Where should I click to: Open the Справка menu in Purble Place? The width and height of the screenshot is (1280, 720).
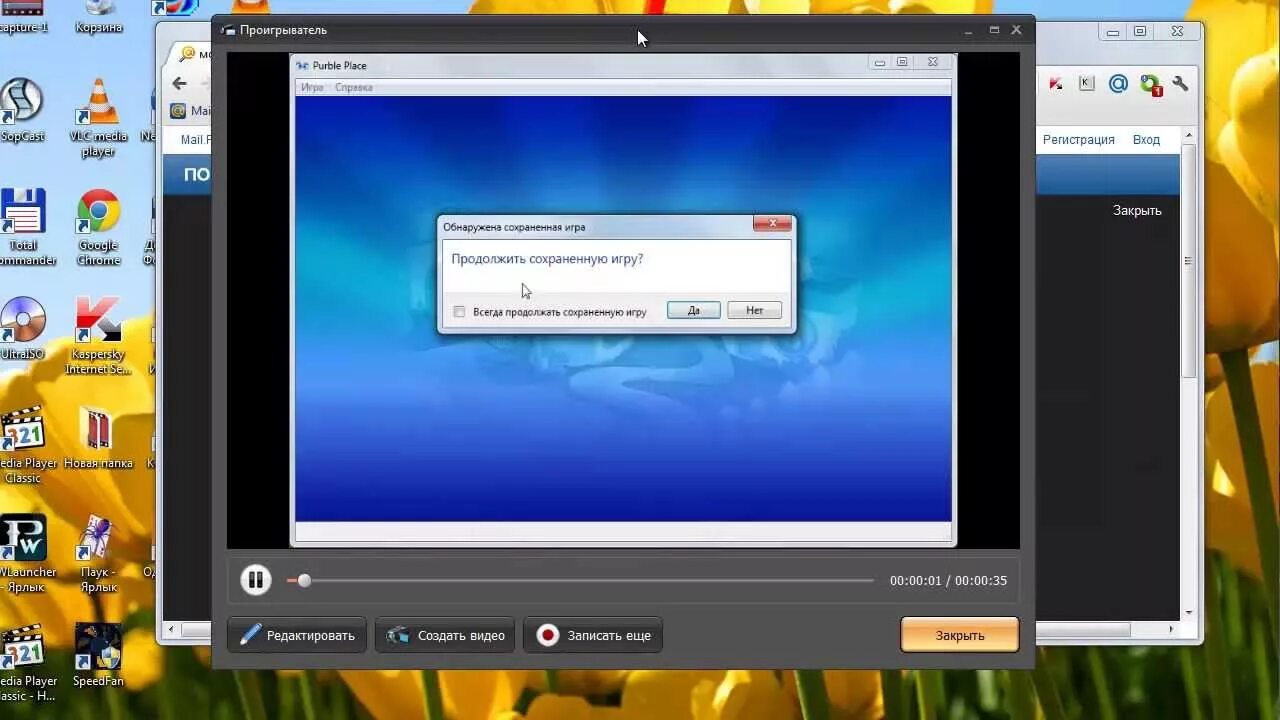(354, 87)
